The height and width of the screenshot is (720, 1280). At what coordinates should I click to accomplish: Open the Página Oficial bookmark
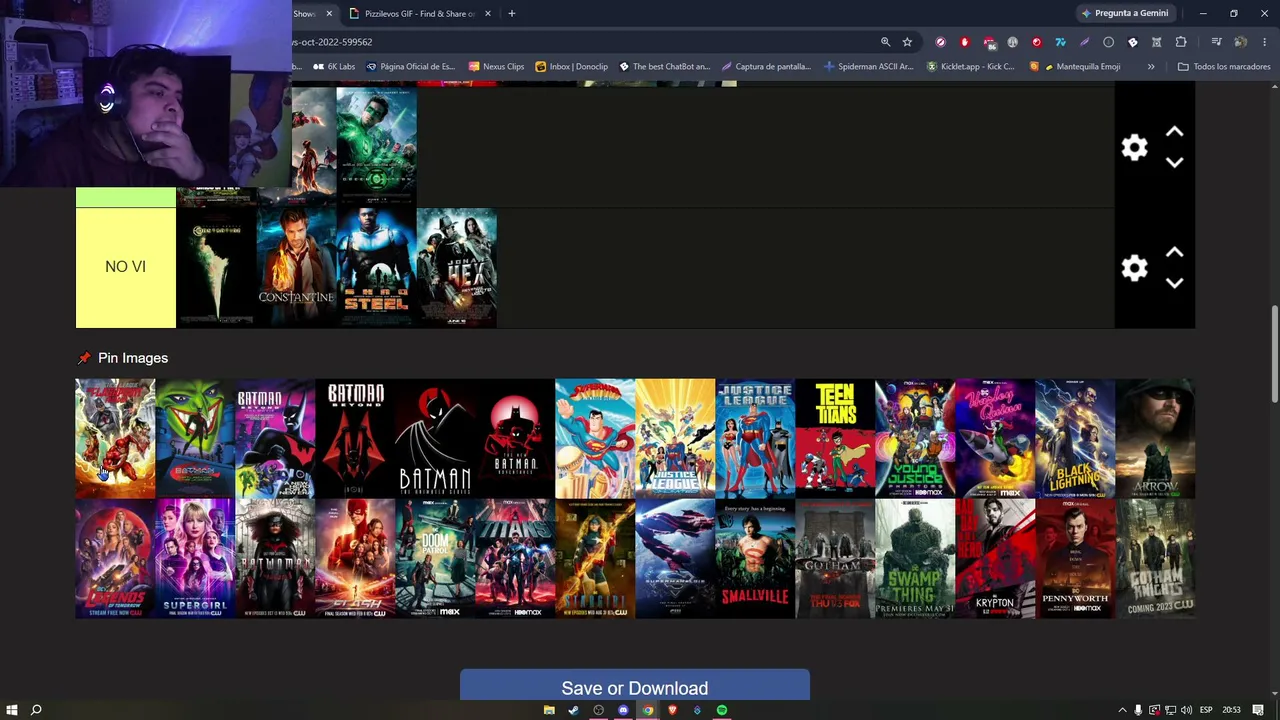point(411,66)
